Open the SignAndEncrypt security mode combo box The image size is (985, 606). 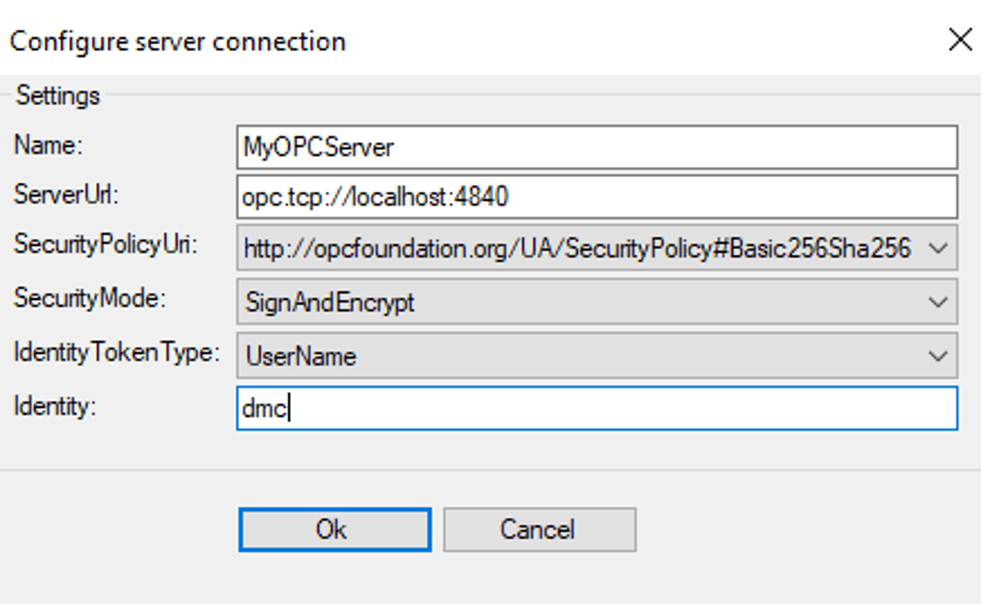597,302
